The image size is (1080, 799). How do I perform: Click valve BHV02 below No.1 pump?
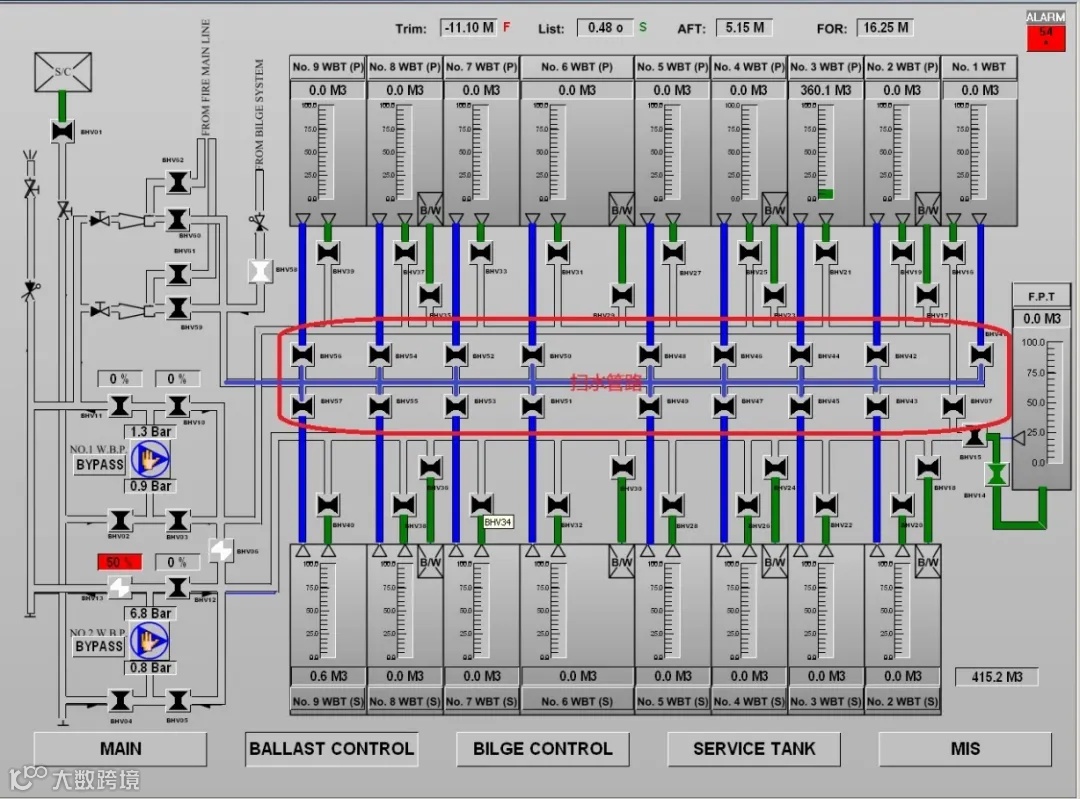click(120, 520)
